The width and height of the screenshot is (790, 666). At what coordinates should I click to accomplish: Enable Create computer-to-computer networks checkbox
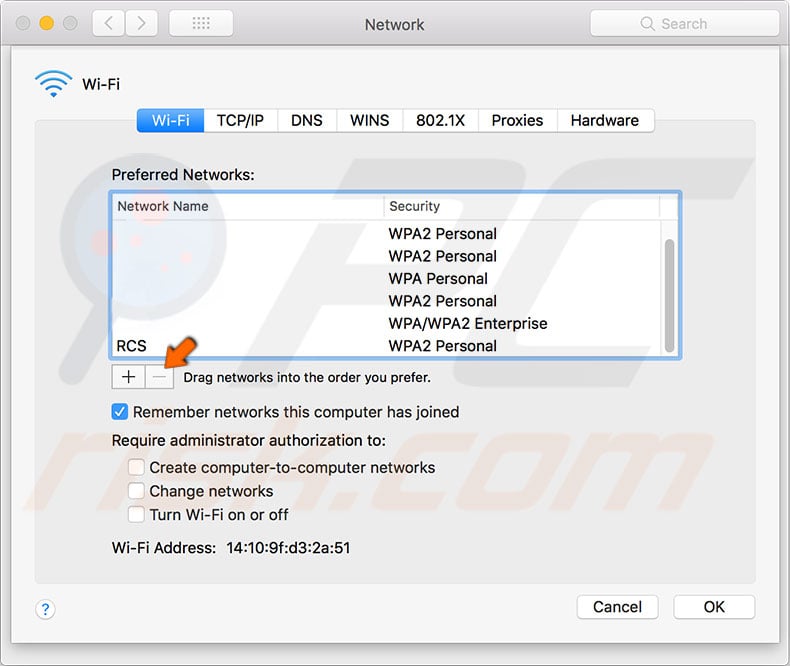point(136,467)
